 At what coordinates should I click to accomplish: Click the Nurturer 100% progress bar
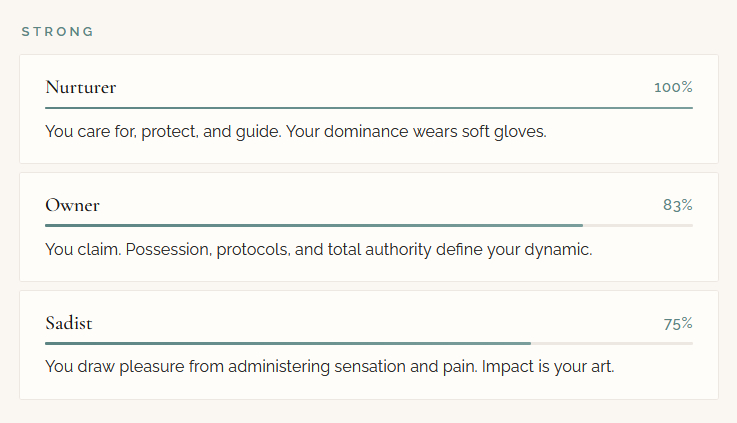pyautogui.click(x=368, y=107)
